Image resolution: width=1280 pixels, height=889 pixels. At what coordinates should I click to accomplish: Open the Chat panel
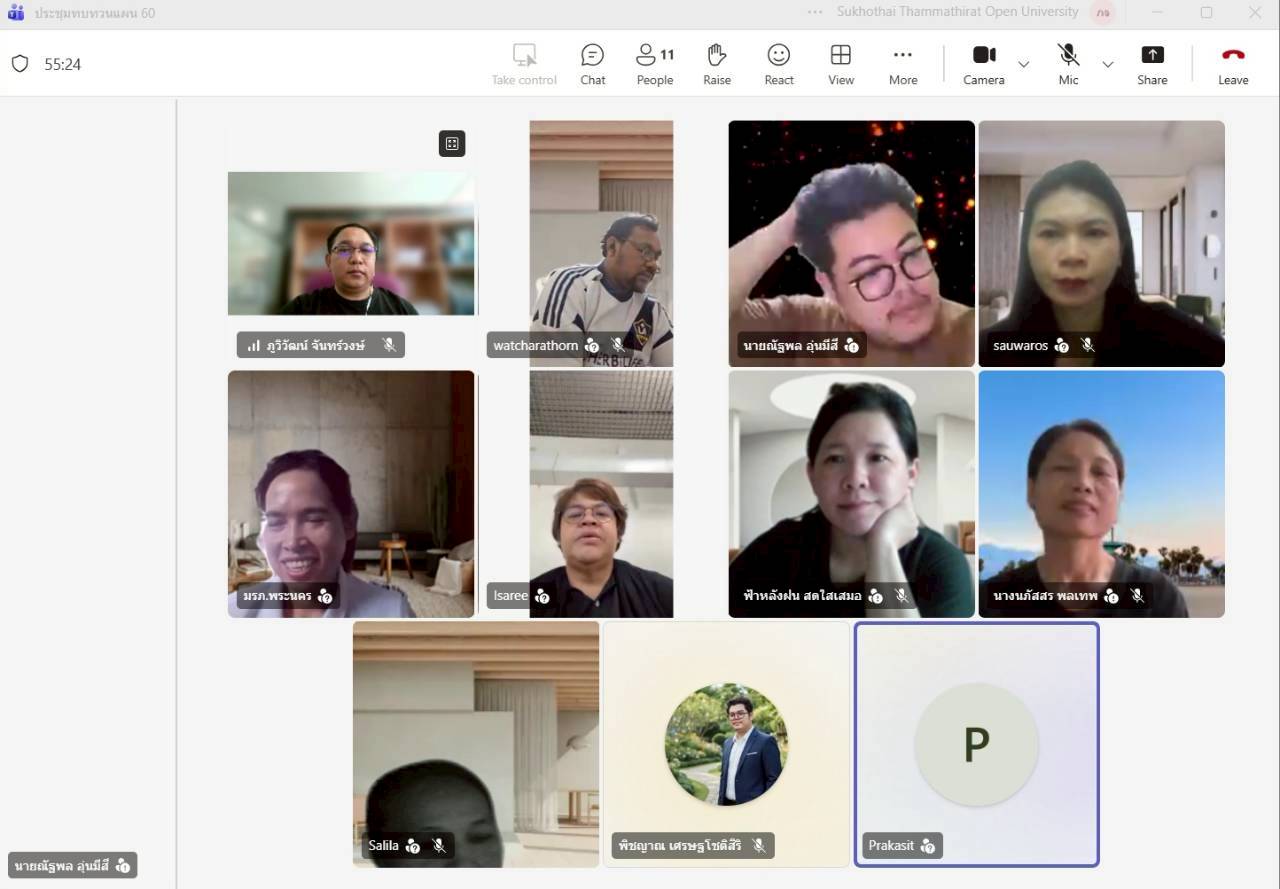pyautogui.click(x=592, y=64)
